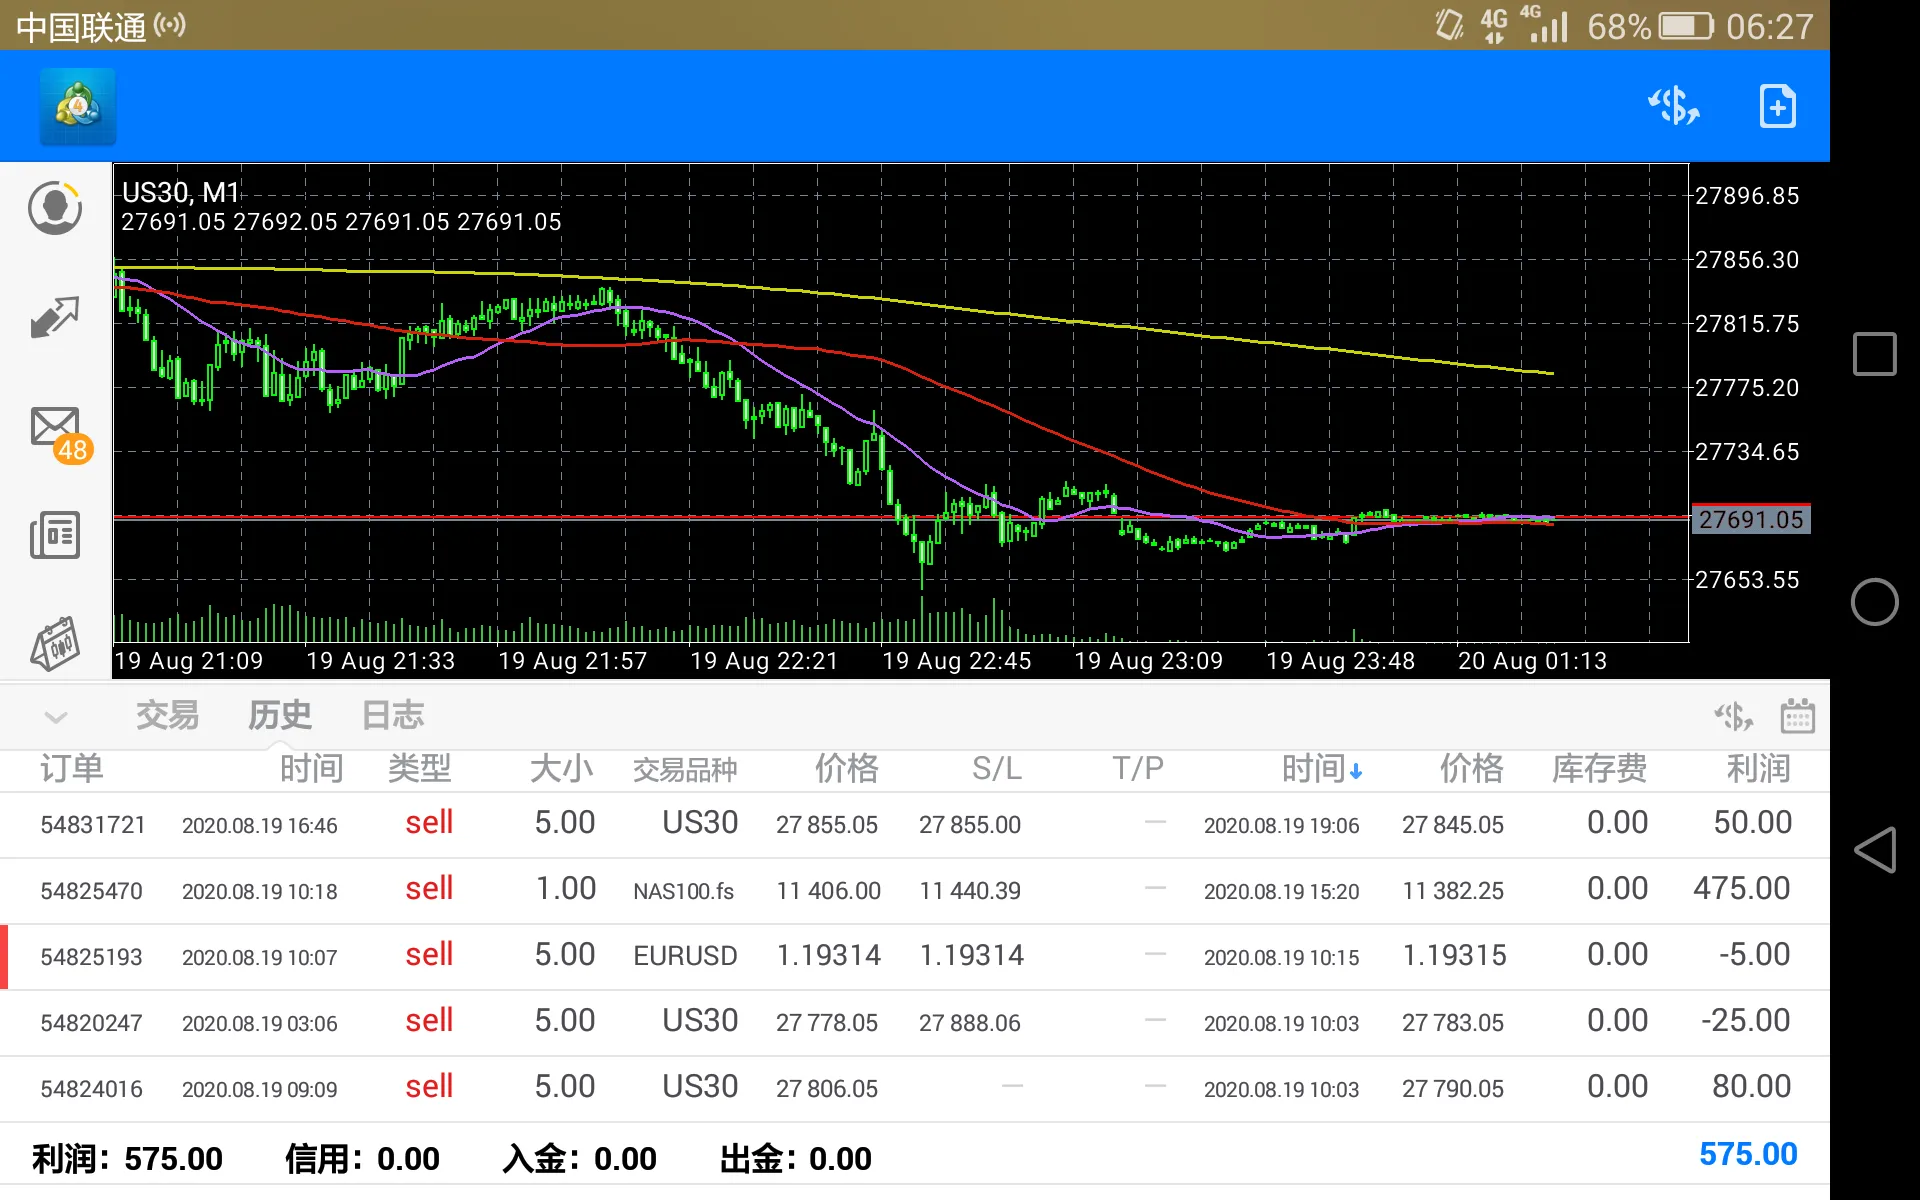Image resolution: width=1920 pixels, height=1200 pixels.
Task: Select order 54831721 row
Action: (x=915, y=824)
